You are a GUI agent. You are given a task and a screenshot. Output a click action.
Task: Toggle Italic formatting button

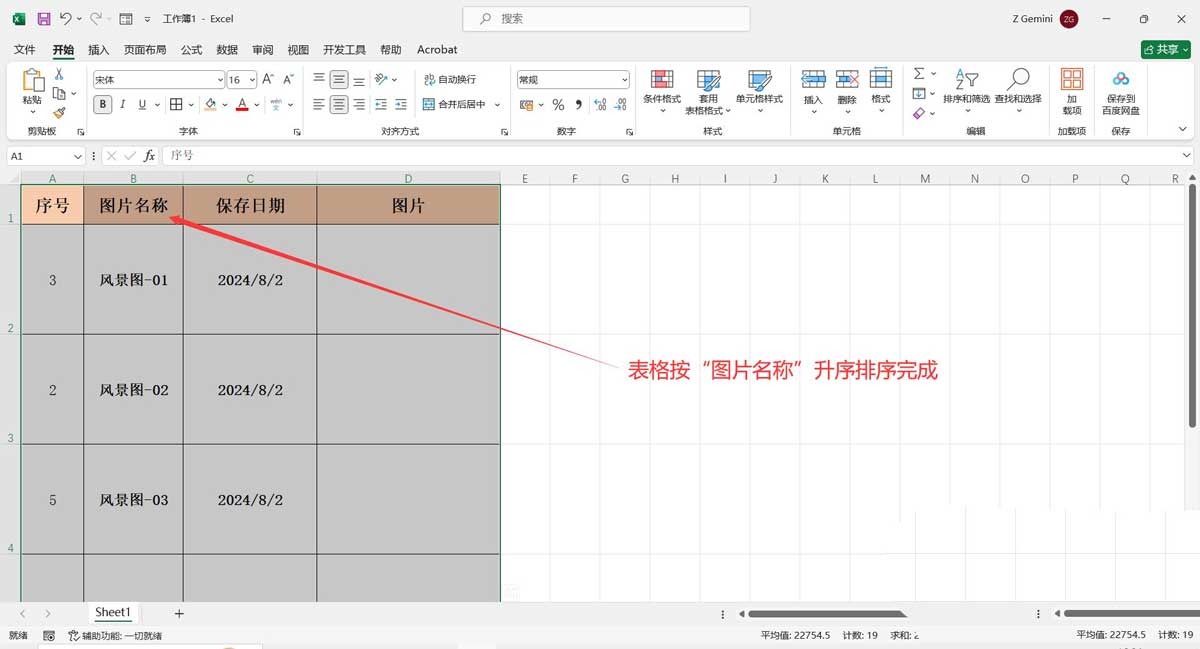(123, 104)
